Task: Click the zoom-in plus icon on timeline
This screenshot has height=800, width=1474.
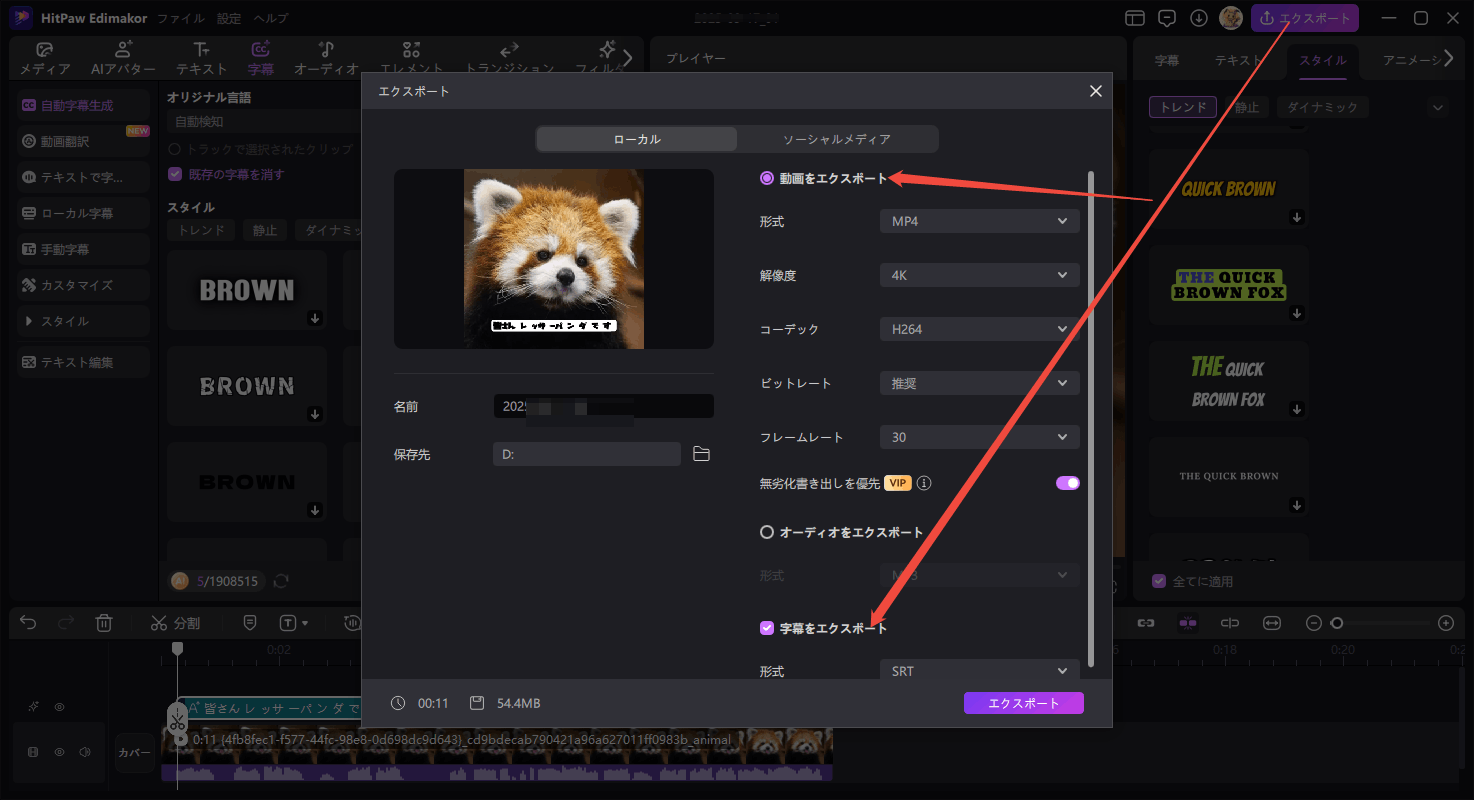Action: 1445,623
